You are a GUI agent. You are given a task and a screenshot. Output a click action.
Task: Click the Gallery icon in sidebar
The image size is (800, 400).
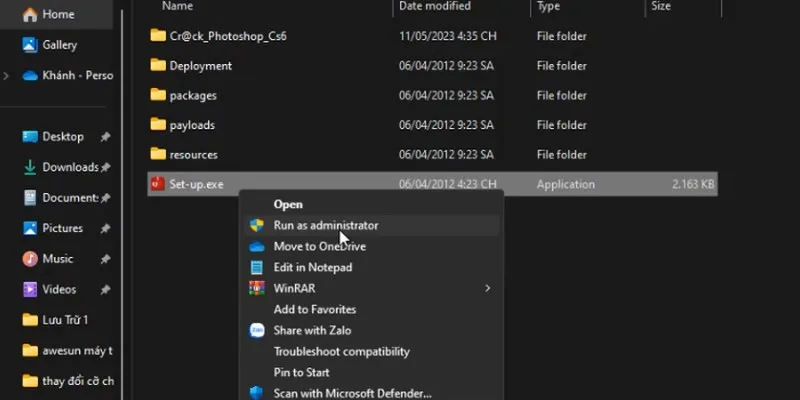click(29, 45)
